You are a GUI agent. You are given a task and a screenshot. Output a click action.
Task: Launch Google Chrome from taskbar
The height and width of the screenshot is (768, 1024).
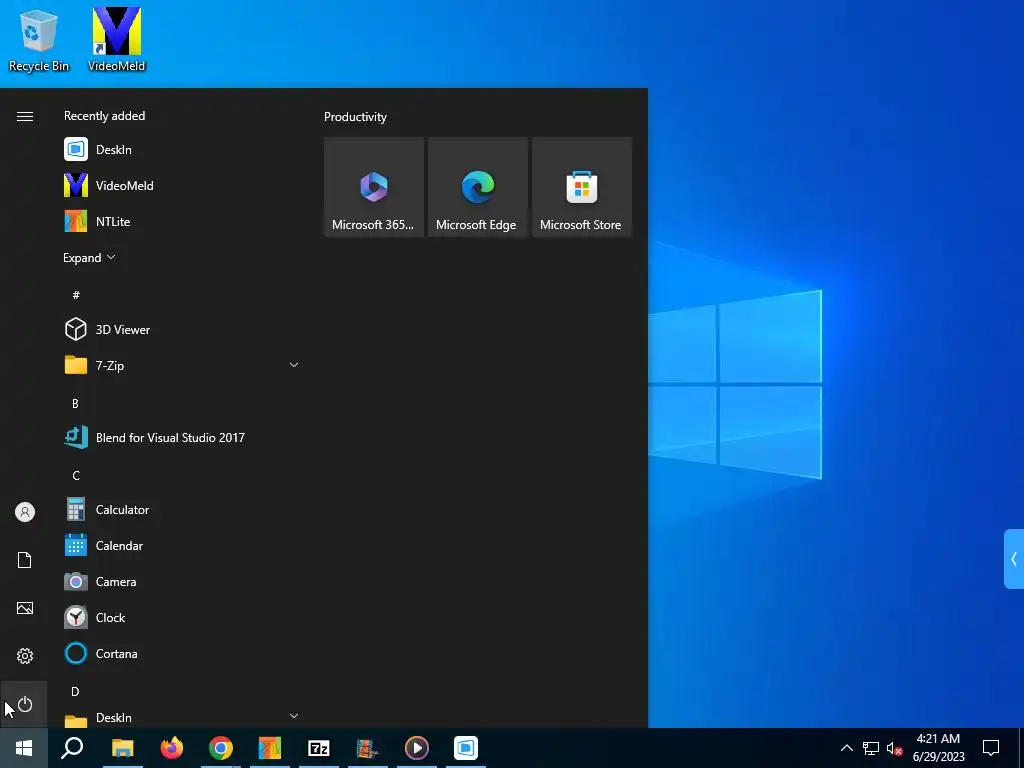(221, 748)
